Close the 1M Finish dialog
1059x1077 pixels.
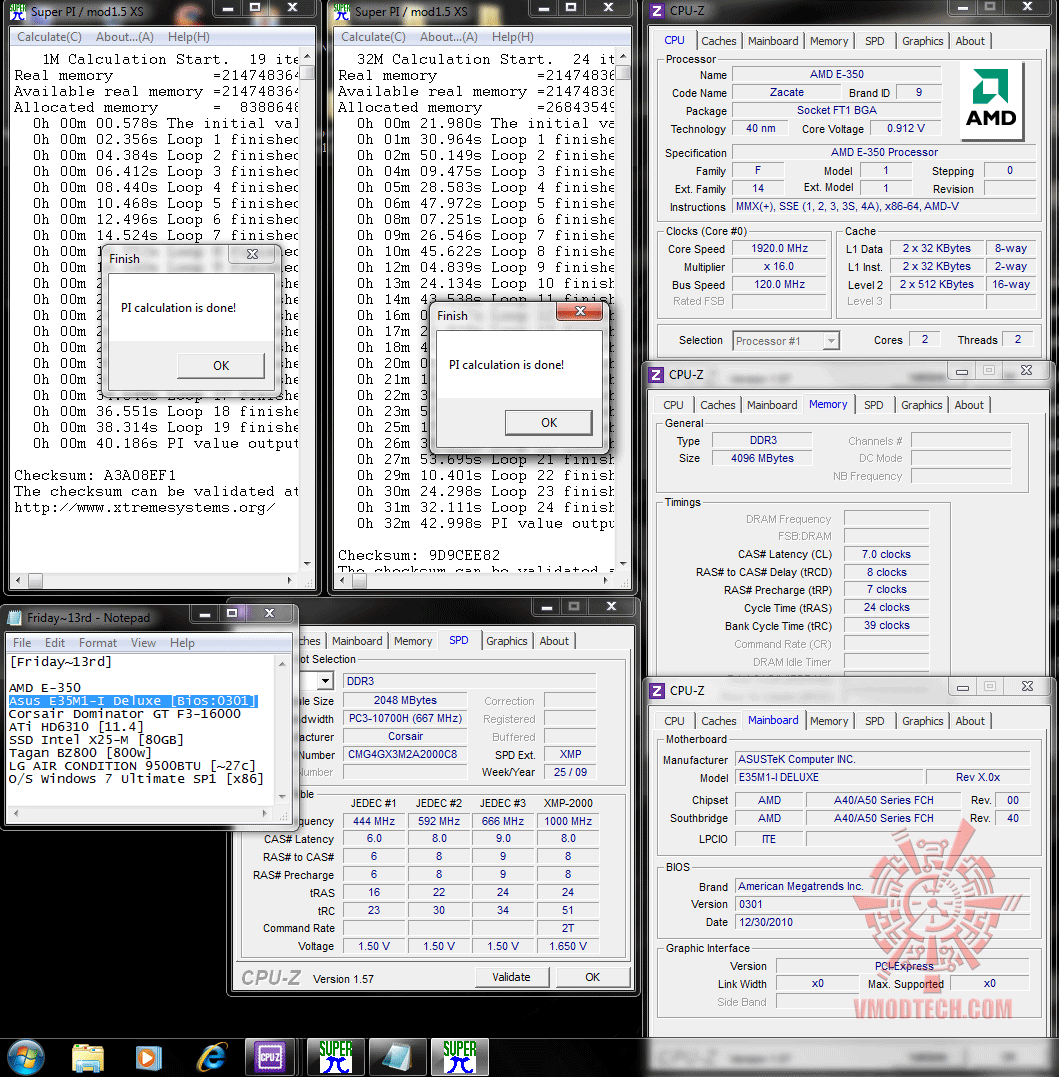coord(253,254)
